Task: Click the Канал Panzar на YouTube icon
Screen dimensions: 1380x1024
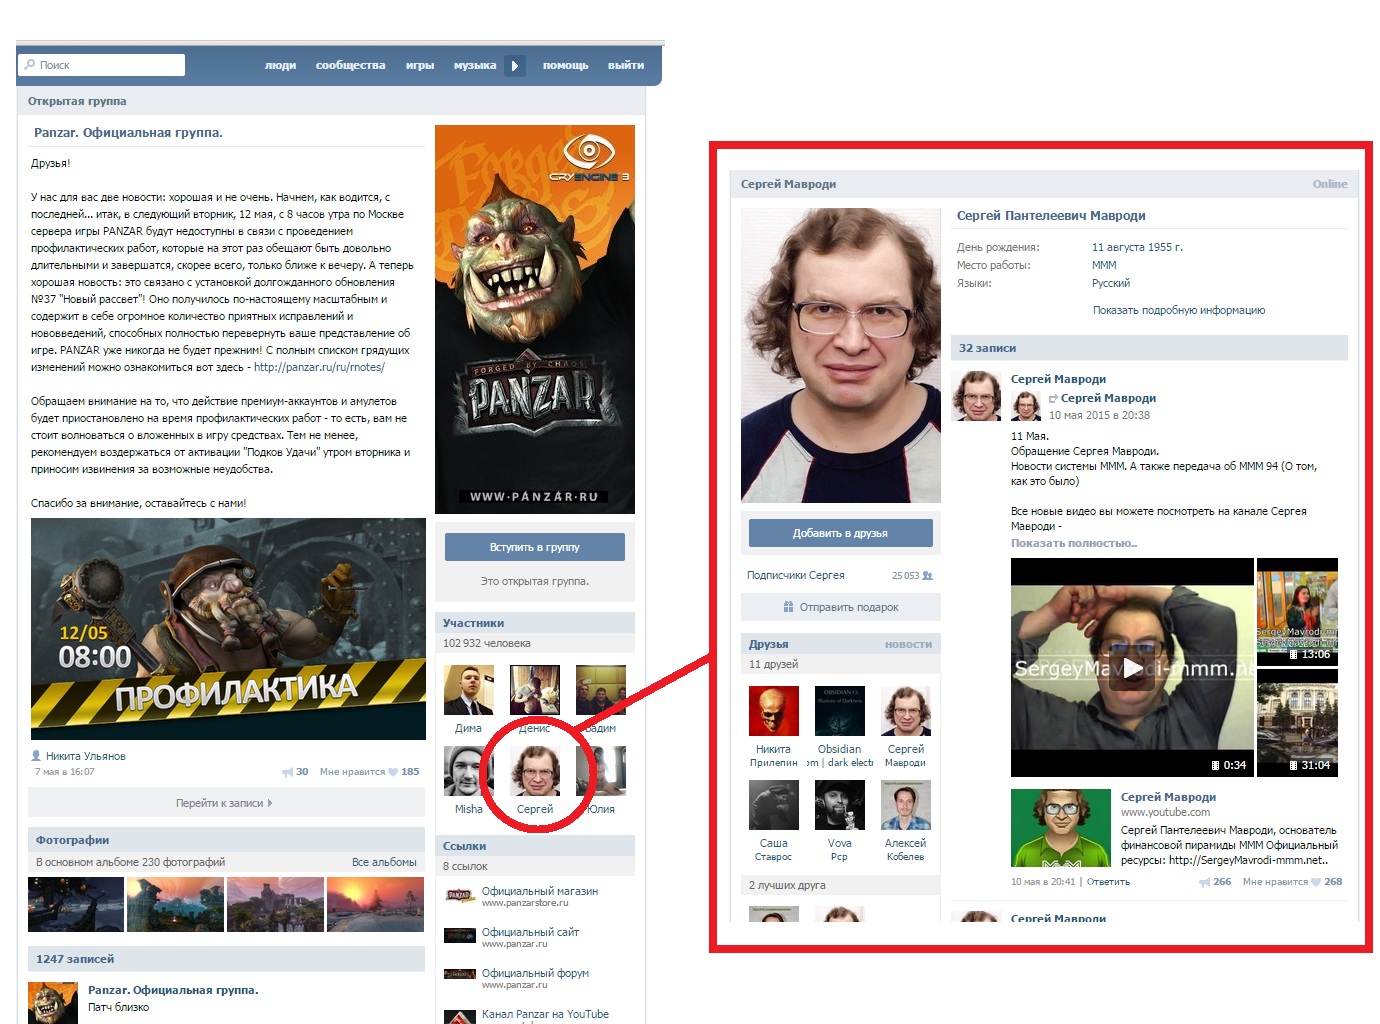Action: pos(459,1017)
